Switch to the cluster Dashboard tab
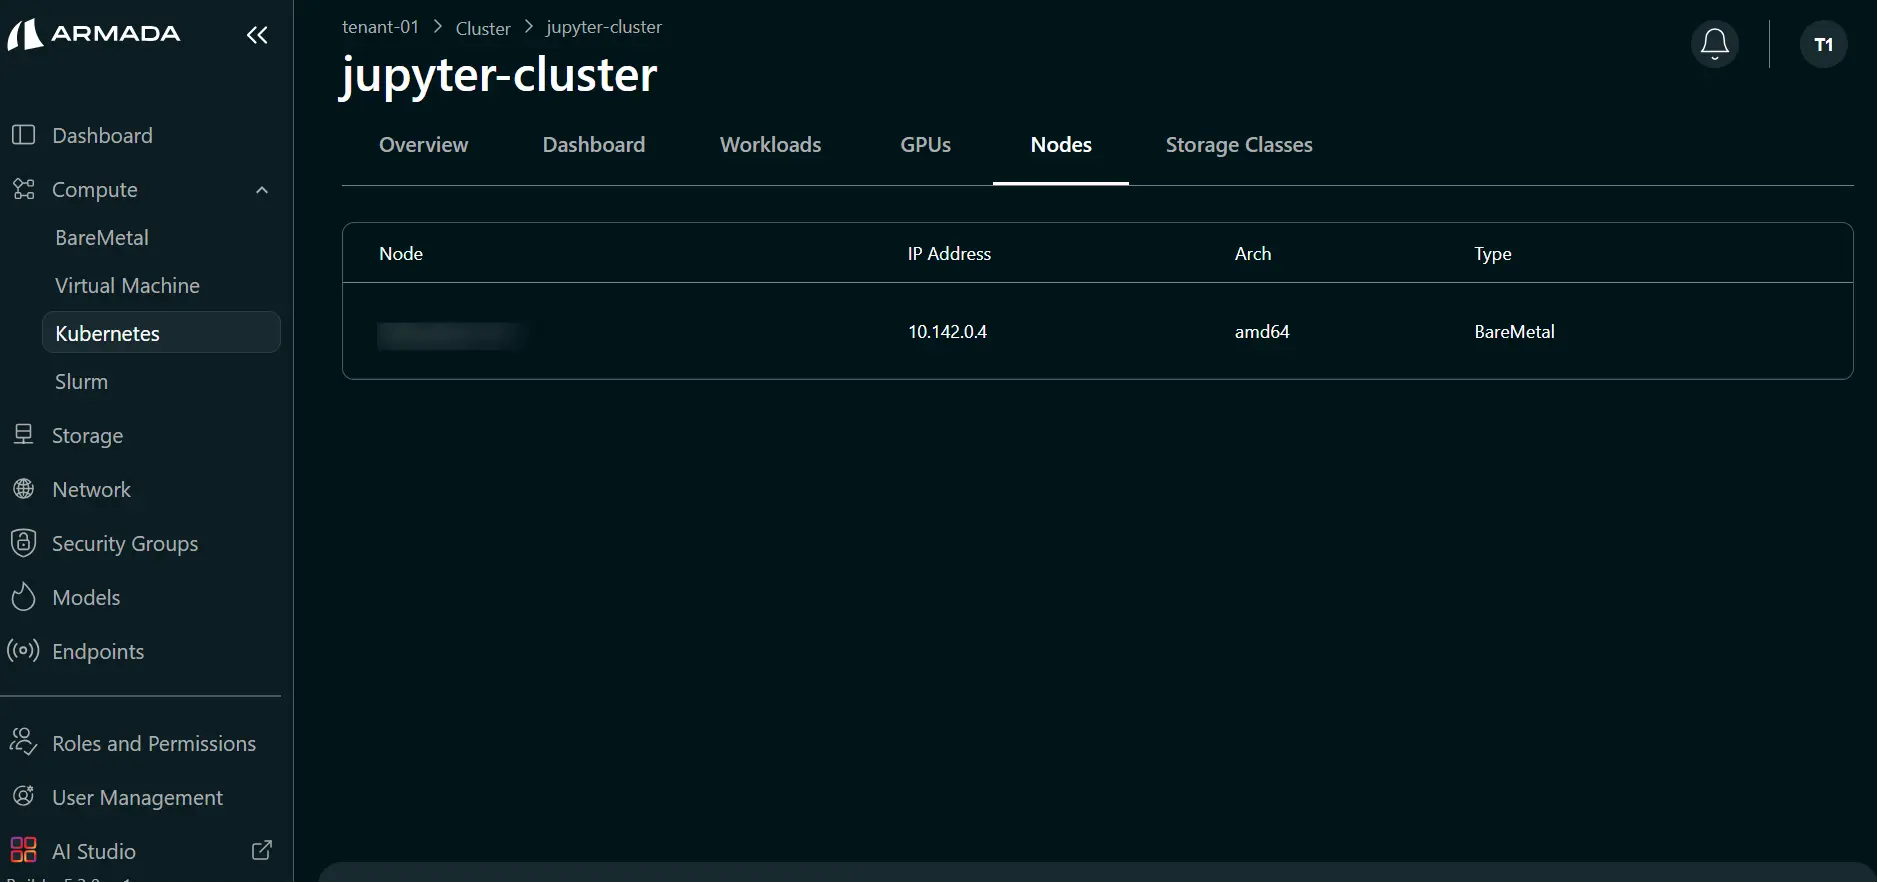This screenshot has height=883, width=1878. (594, 145)
